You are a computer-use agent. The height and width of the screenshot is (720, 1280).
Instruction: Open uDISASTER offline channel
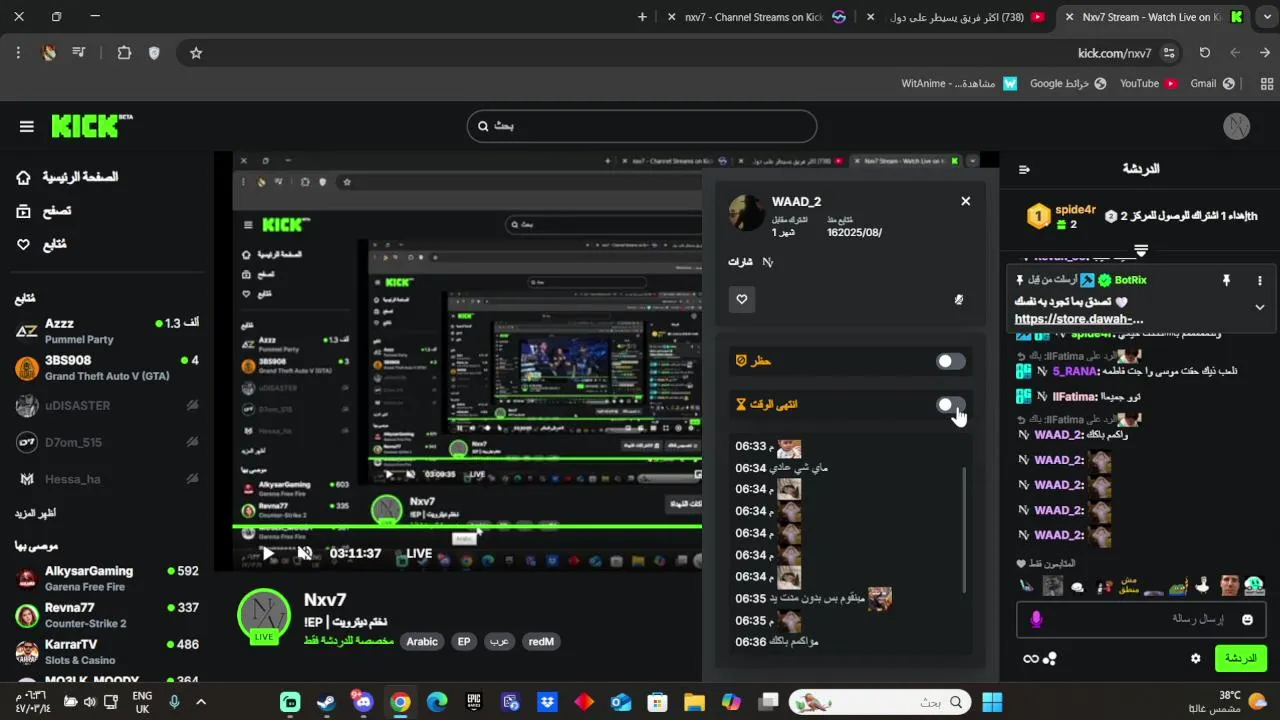[107, 405]
